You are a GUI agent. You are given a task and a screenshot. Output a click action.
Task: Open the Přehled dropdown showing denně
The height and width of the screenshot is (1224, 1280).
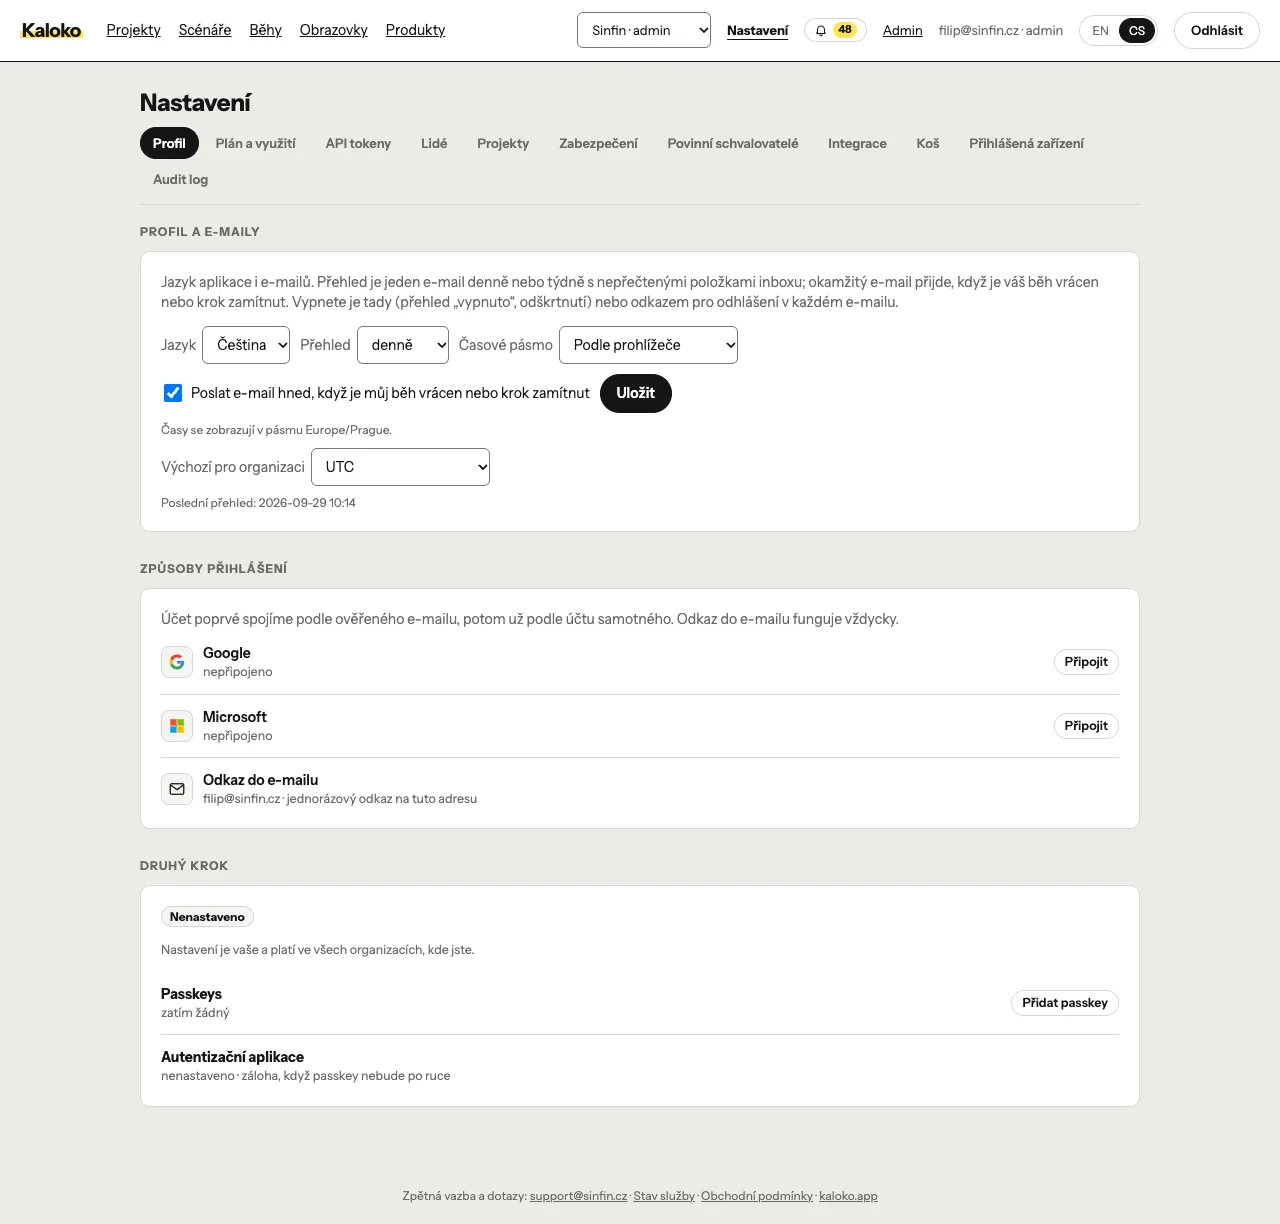(403, 345)
